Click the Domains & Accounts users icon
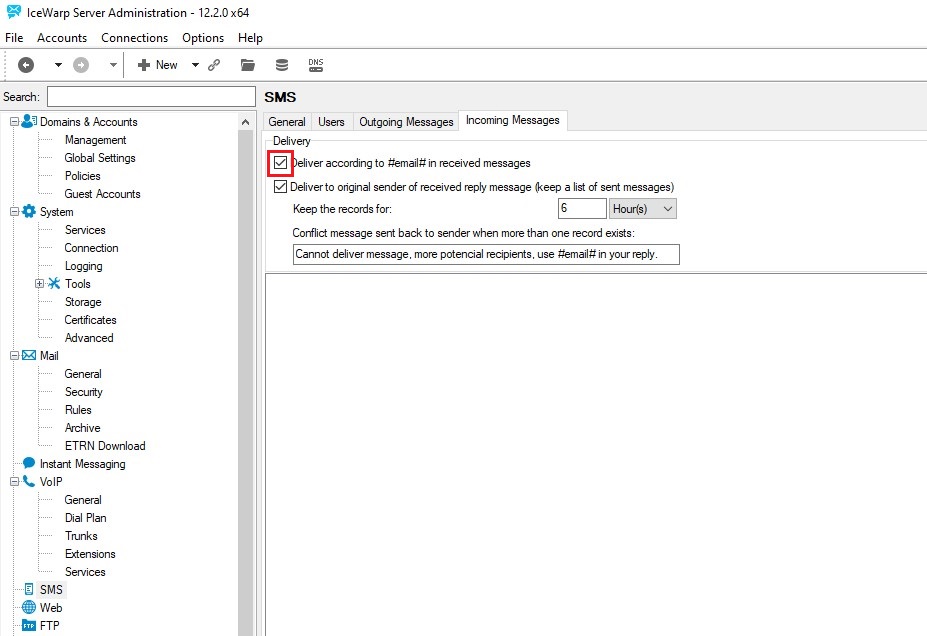This screenshot has width=927, height=636. coord(29,121)
